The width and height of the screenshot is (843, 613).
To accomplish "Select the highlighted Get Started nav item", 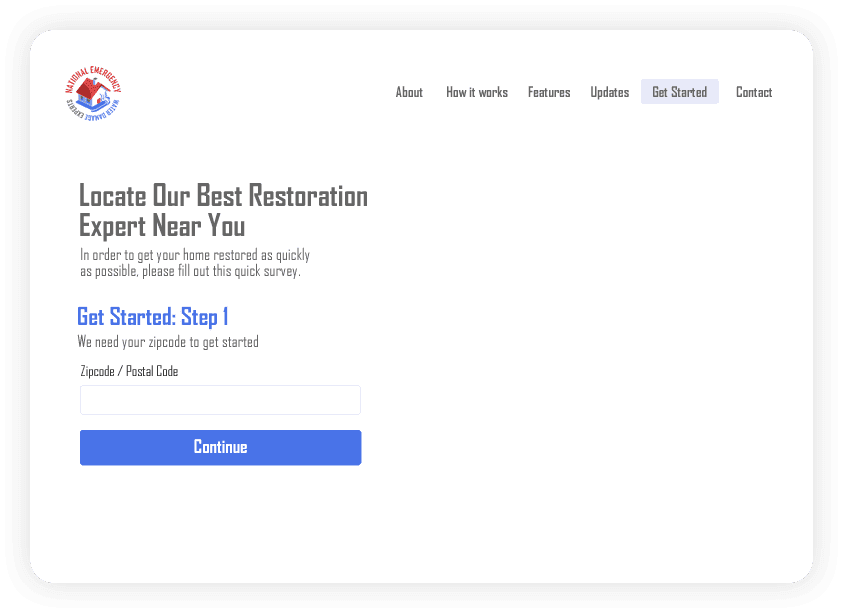I will coord(679,92).
